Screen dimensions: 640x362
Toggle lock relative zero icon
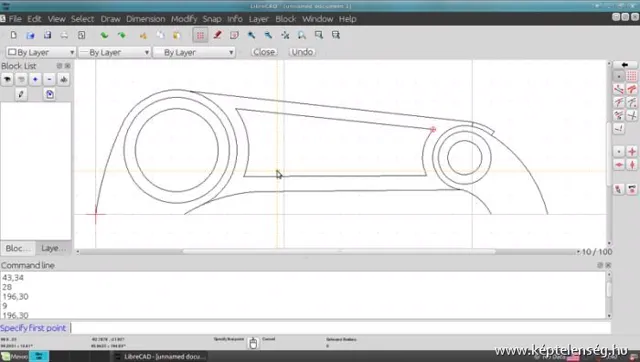click(632, 189)
